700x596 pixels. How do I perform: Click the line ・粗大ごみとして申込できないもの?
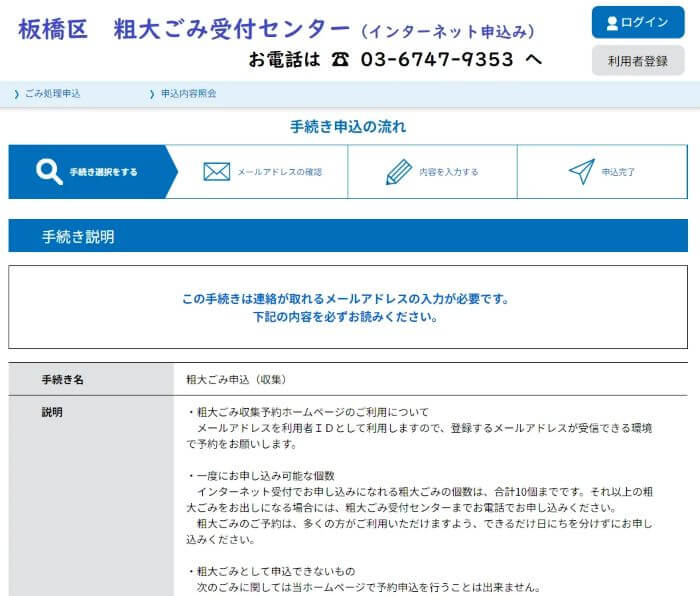coord(271,571)
